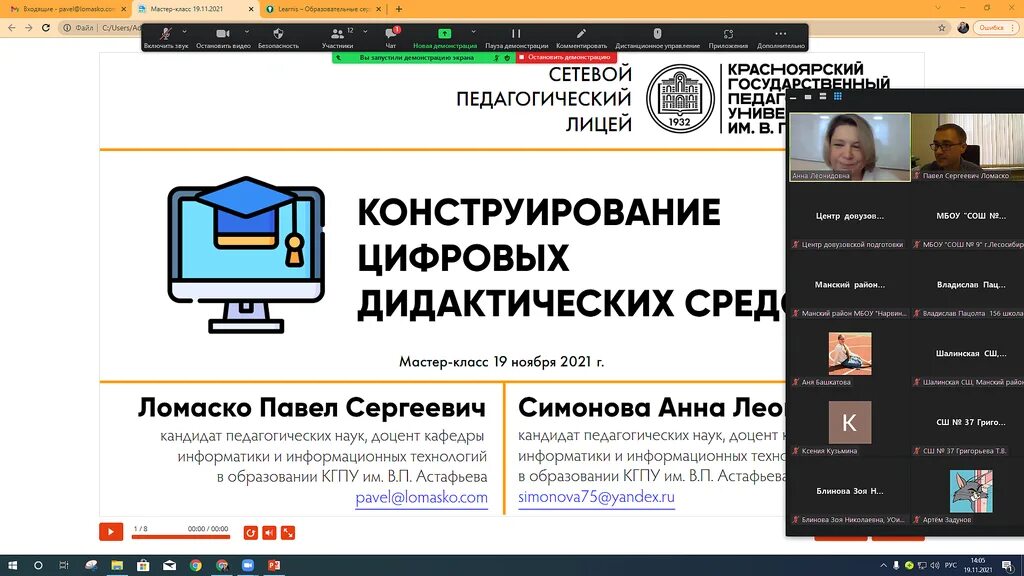Open Windows Start menu

click(x=12, y=566)
